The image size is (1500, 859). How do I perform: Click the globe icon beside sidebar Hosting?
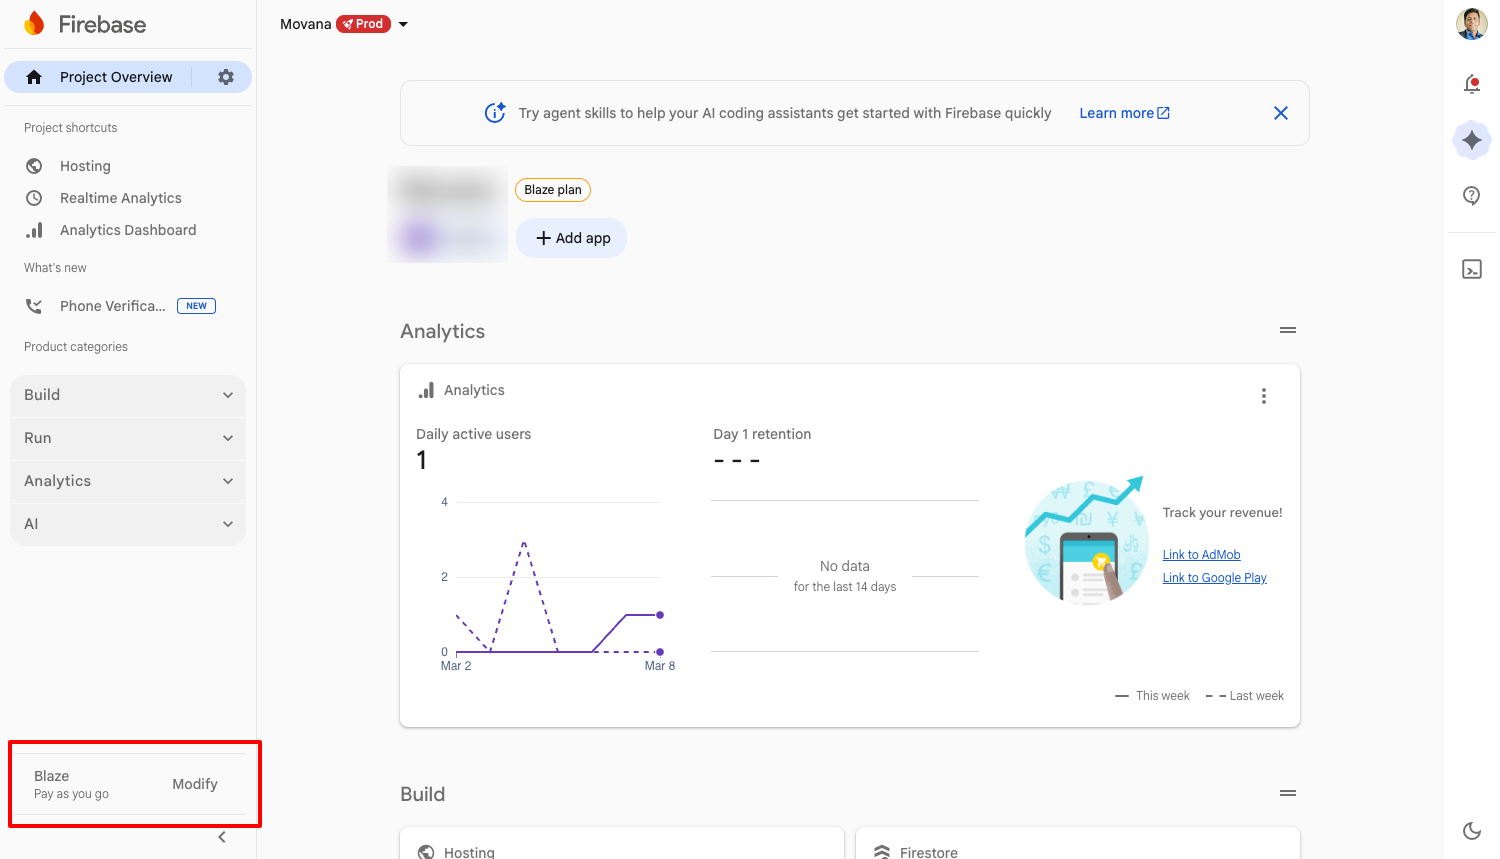[x=34, y=166]
